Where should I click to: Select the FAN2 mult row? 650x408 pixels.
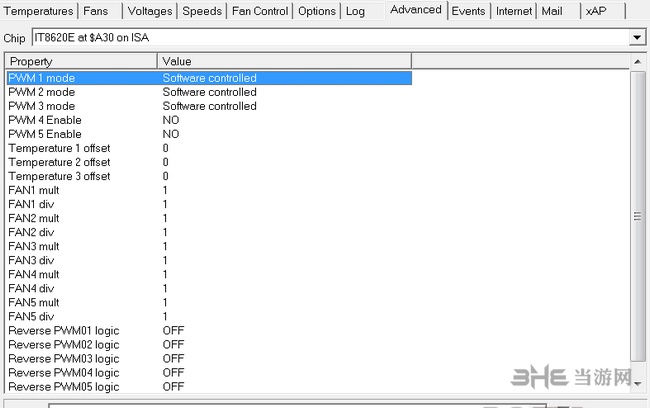[209, 219]
